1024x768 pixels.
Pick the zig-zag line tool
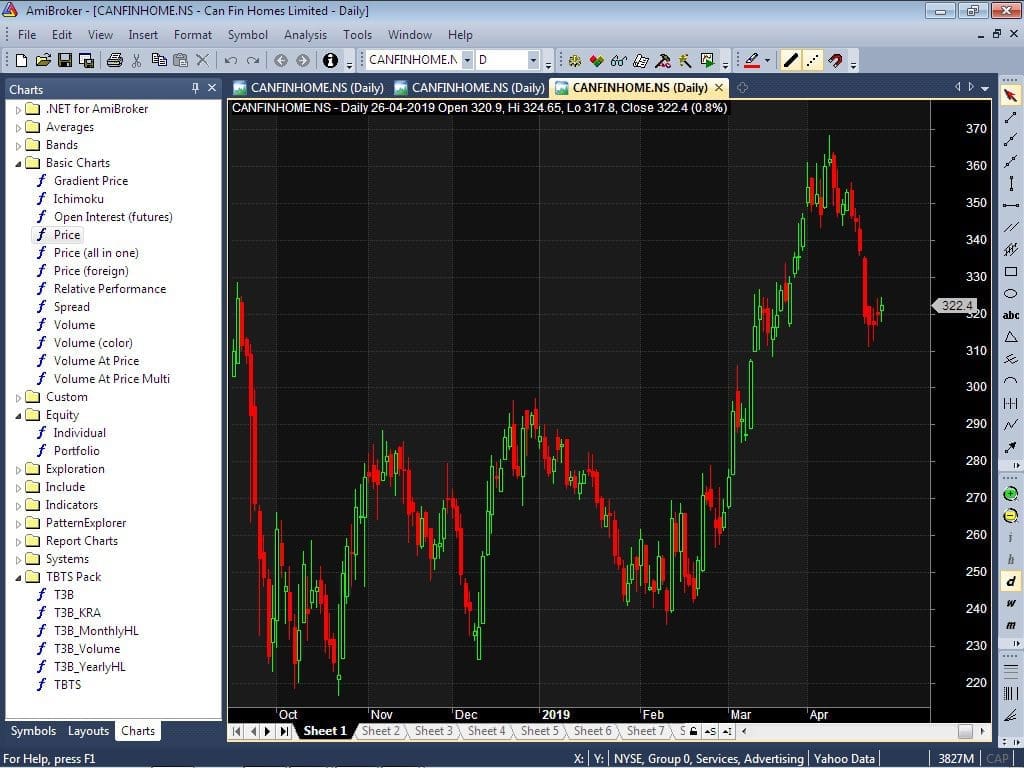pyautogui.click(x=1010, y=425)
